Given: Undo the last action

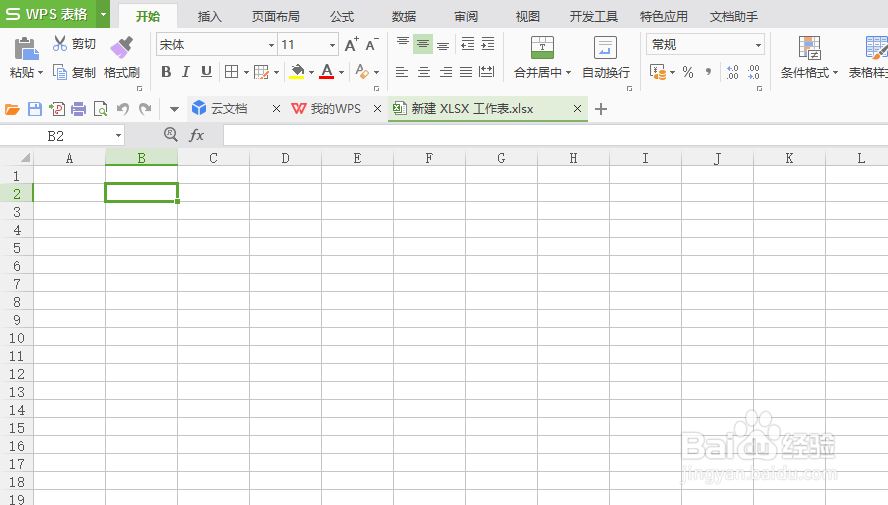Looking at the screenshot, I should pyautogui.click(x=122, y=109).
